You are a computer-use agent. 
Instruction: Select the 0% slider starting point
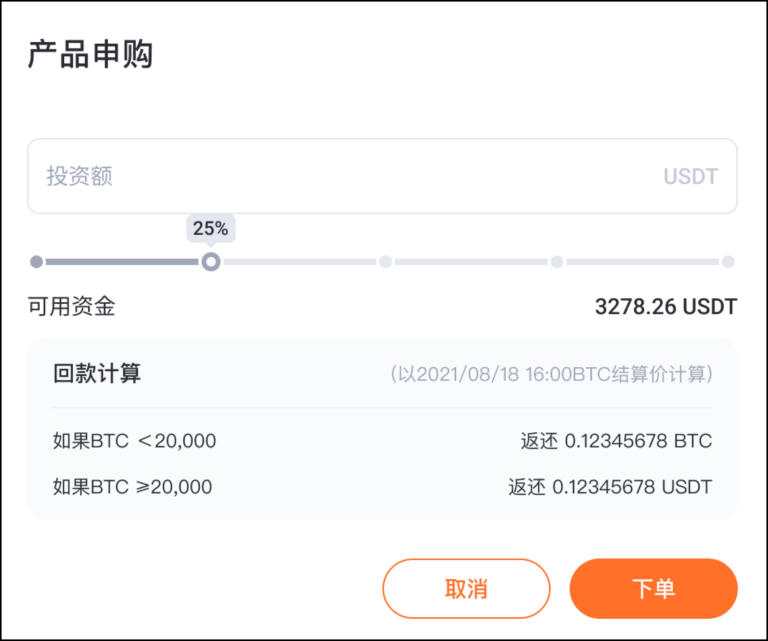pyautogui.click(x=36, y=262)
